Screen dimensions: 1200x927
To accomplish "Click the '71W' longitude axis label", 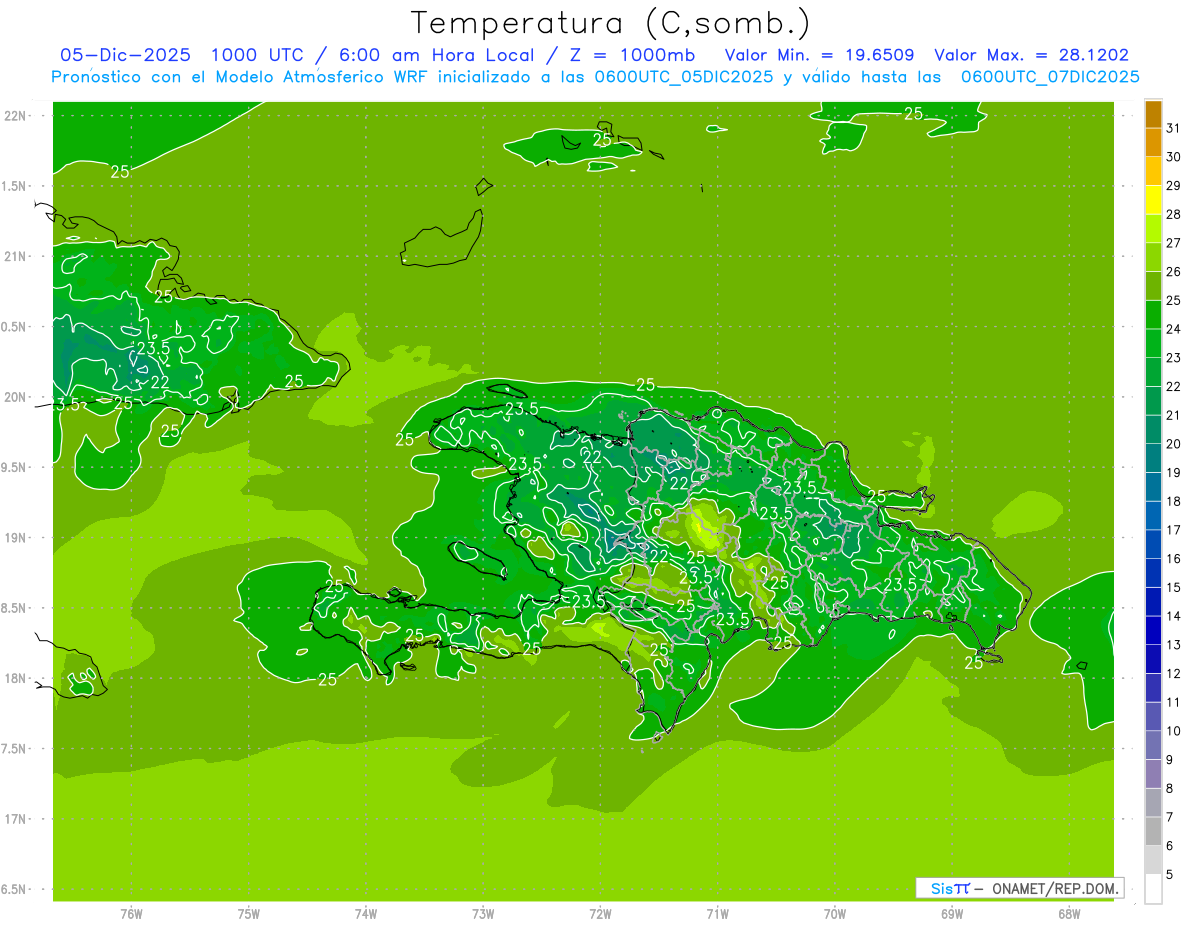I will click(x=717, y=913).
